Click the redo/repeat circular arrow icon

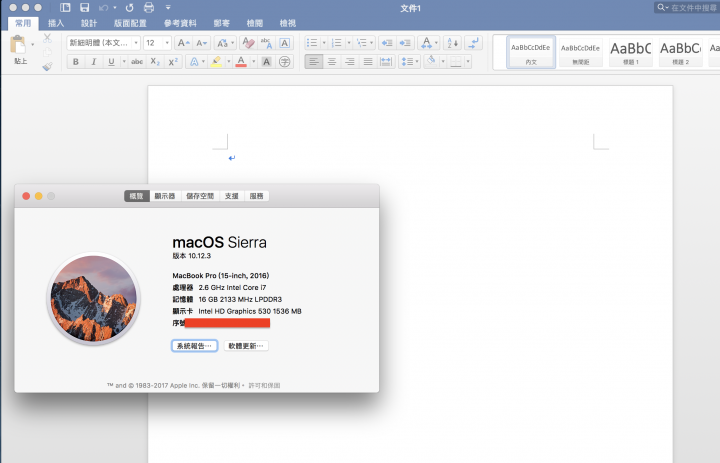click(x=129, y=7)
